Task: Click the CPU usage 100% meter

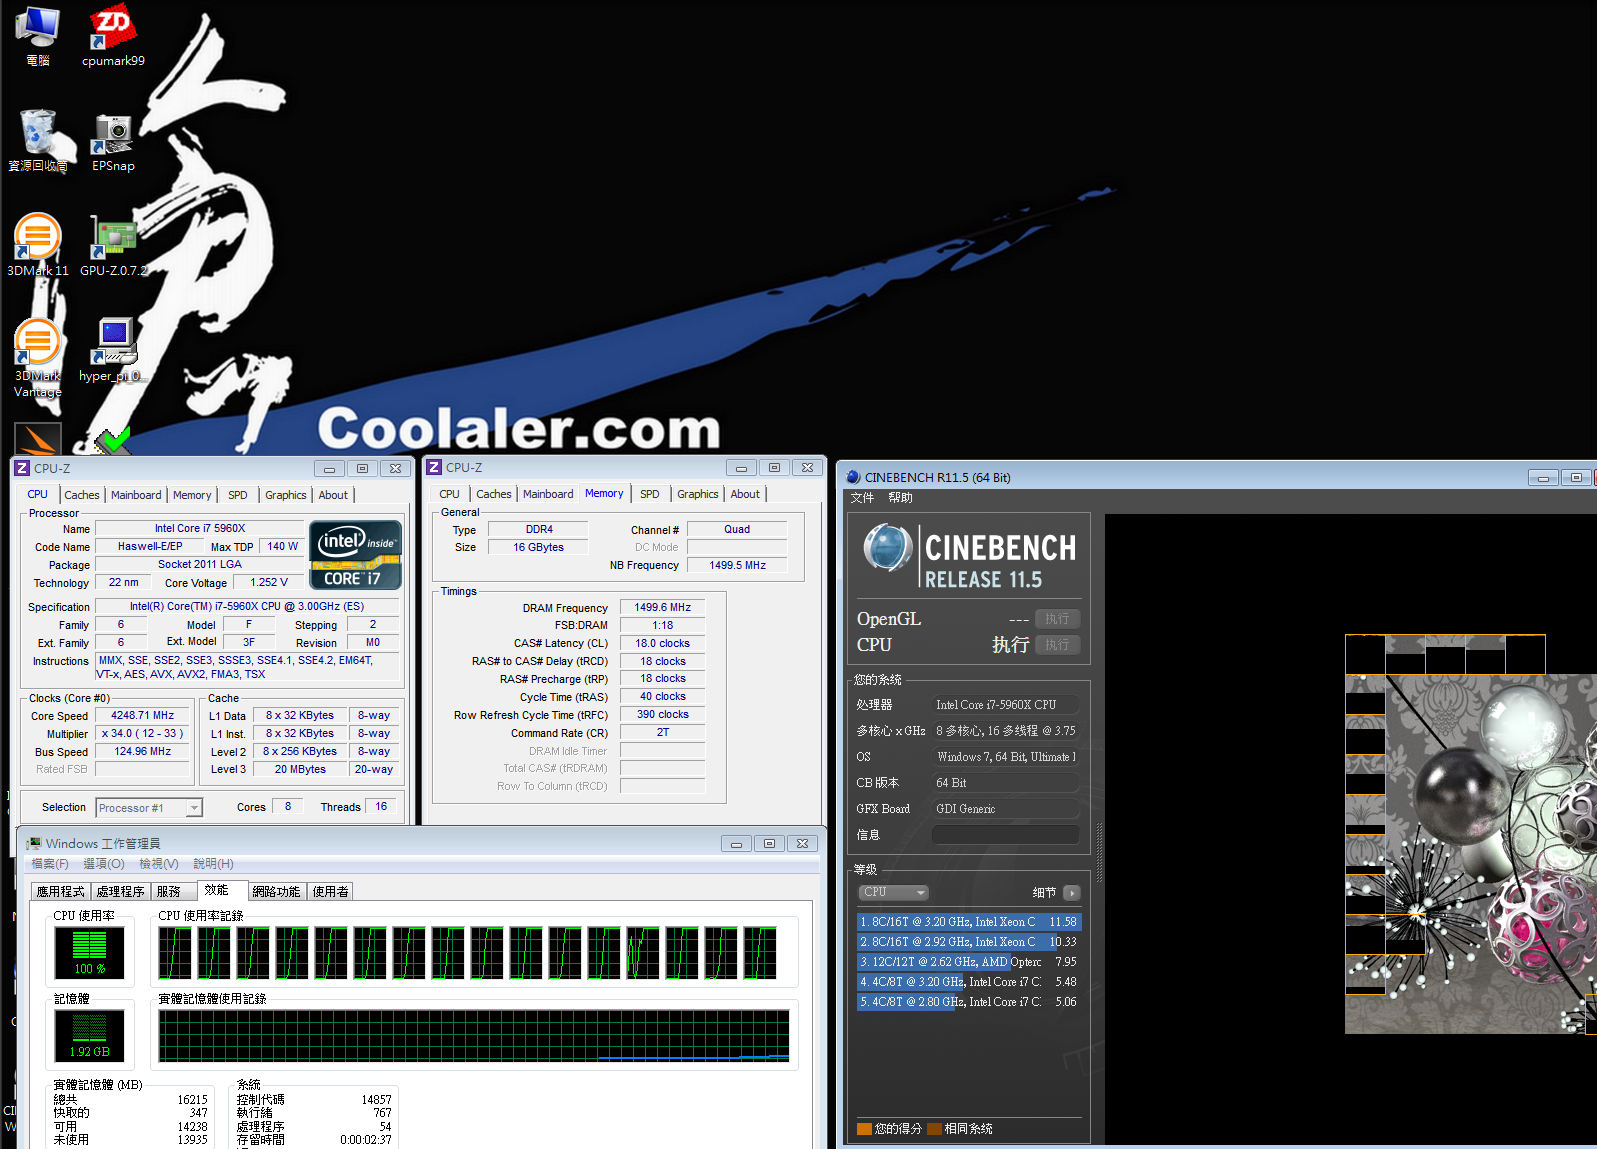Action: [x=89, y=952]
